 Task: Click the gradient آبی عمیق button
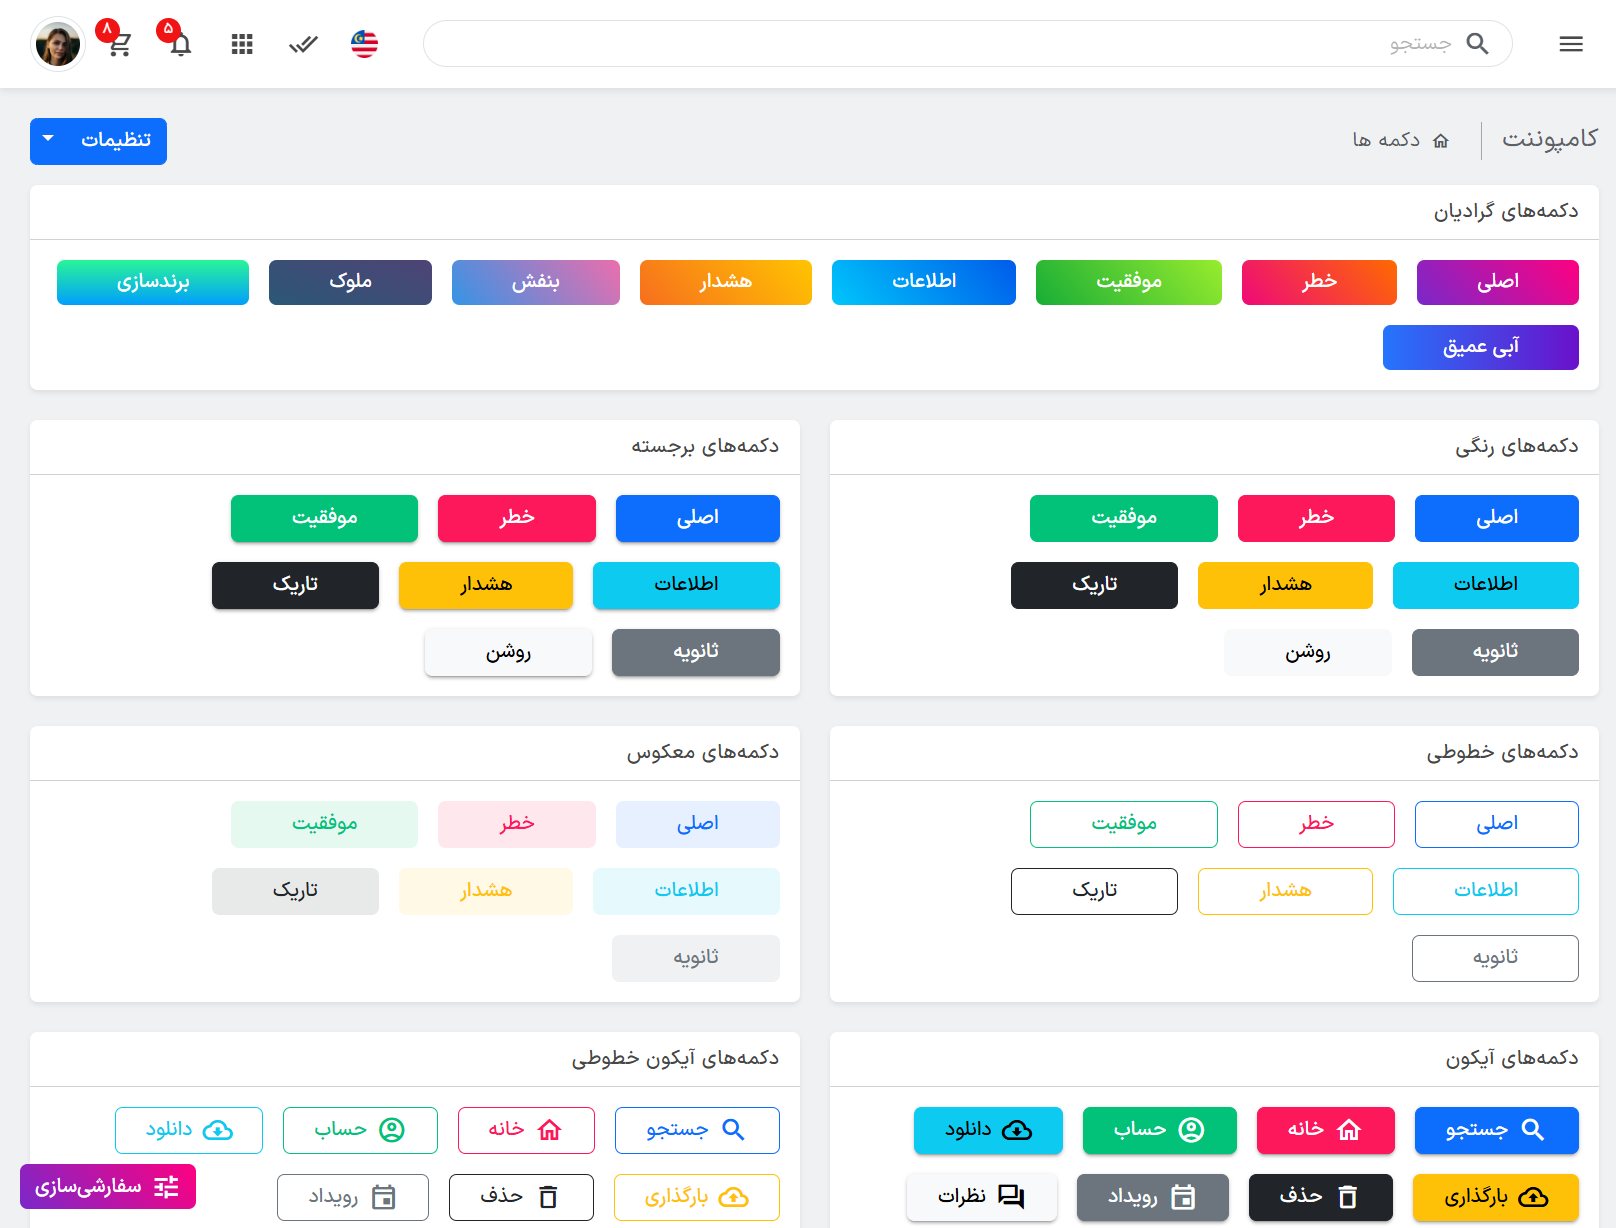coord(1481,347)
